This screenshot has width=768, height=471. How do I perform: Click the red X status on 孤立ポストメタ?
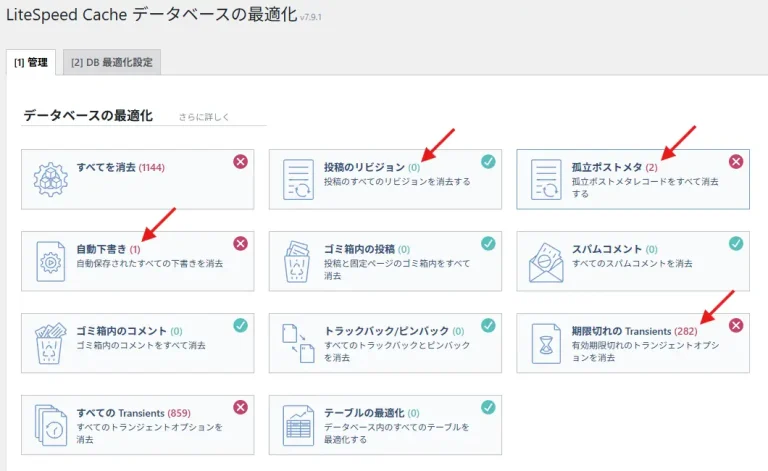click(x=736, y=162)
